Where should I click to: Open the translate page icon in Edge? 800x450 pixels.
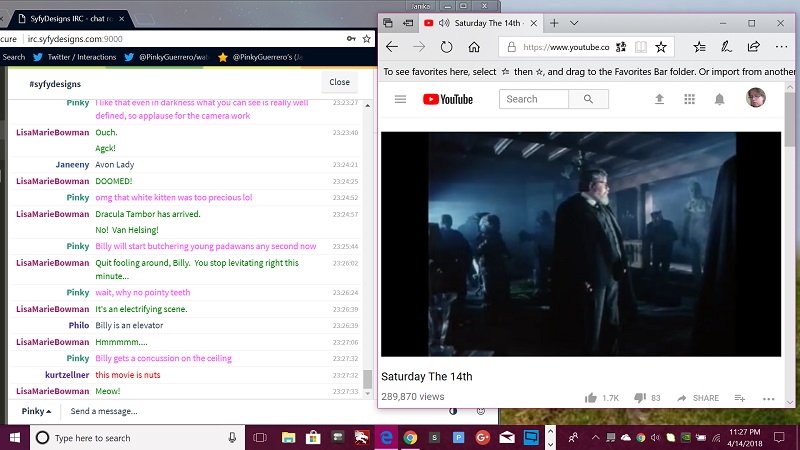tap(621, 47)
